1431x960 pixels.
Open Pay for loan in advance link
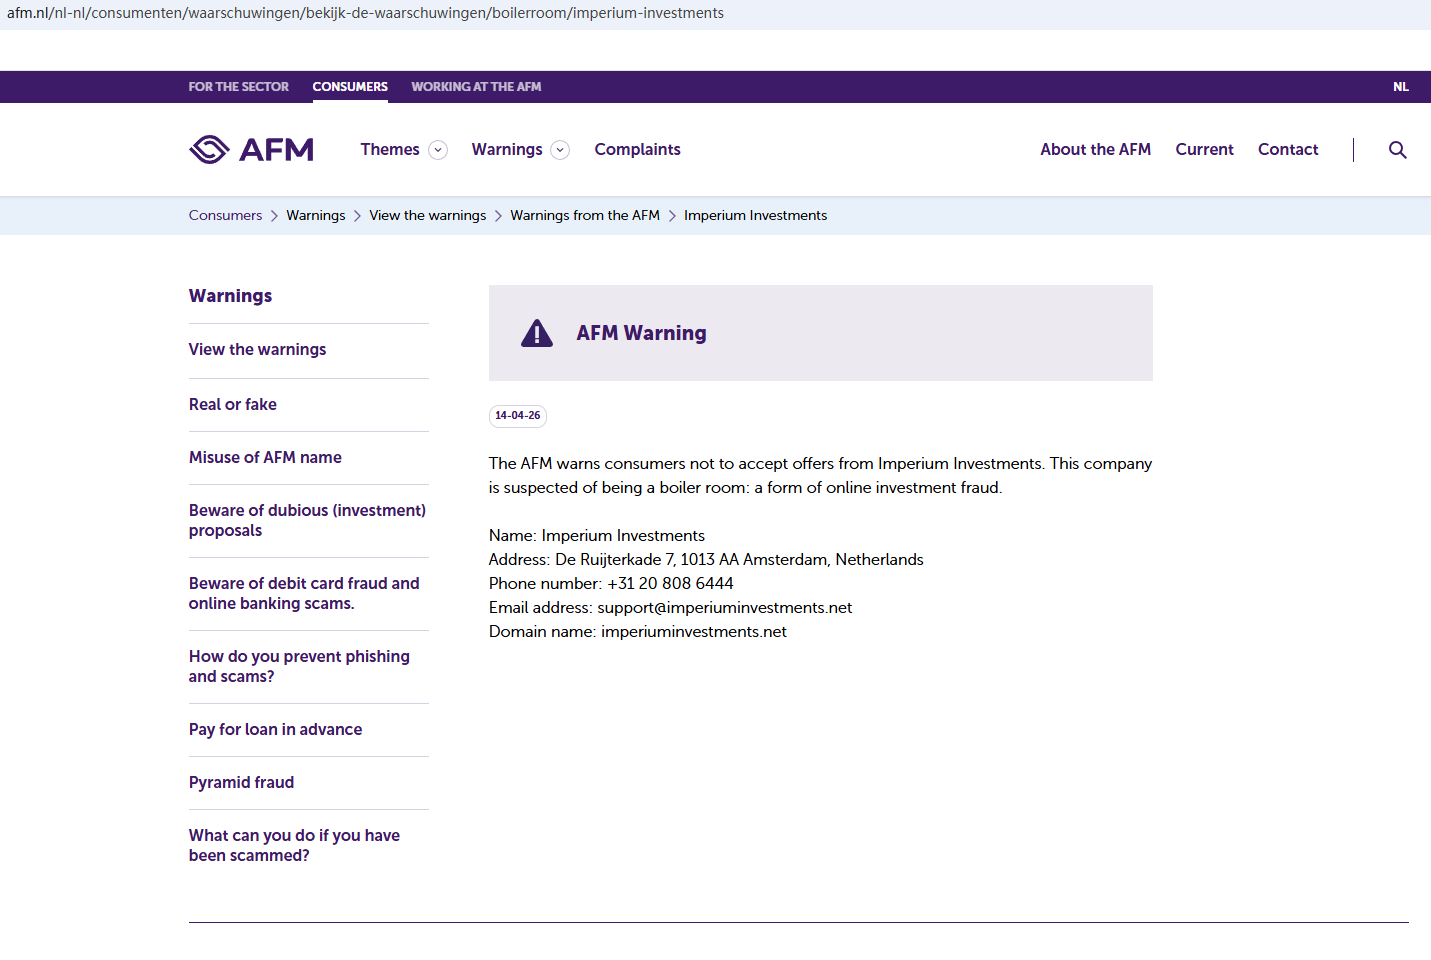[x=275, y=729]
